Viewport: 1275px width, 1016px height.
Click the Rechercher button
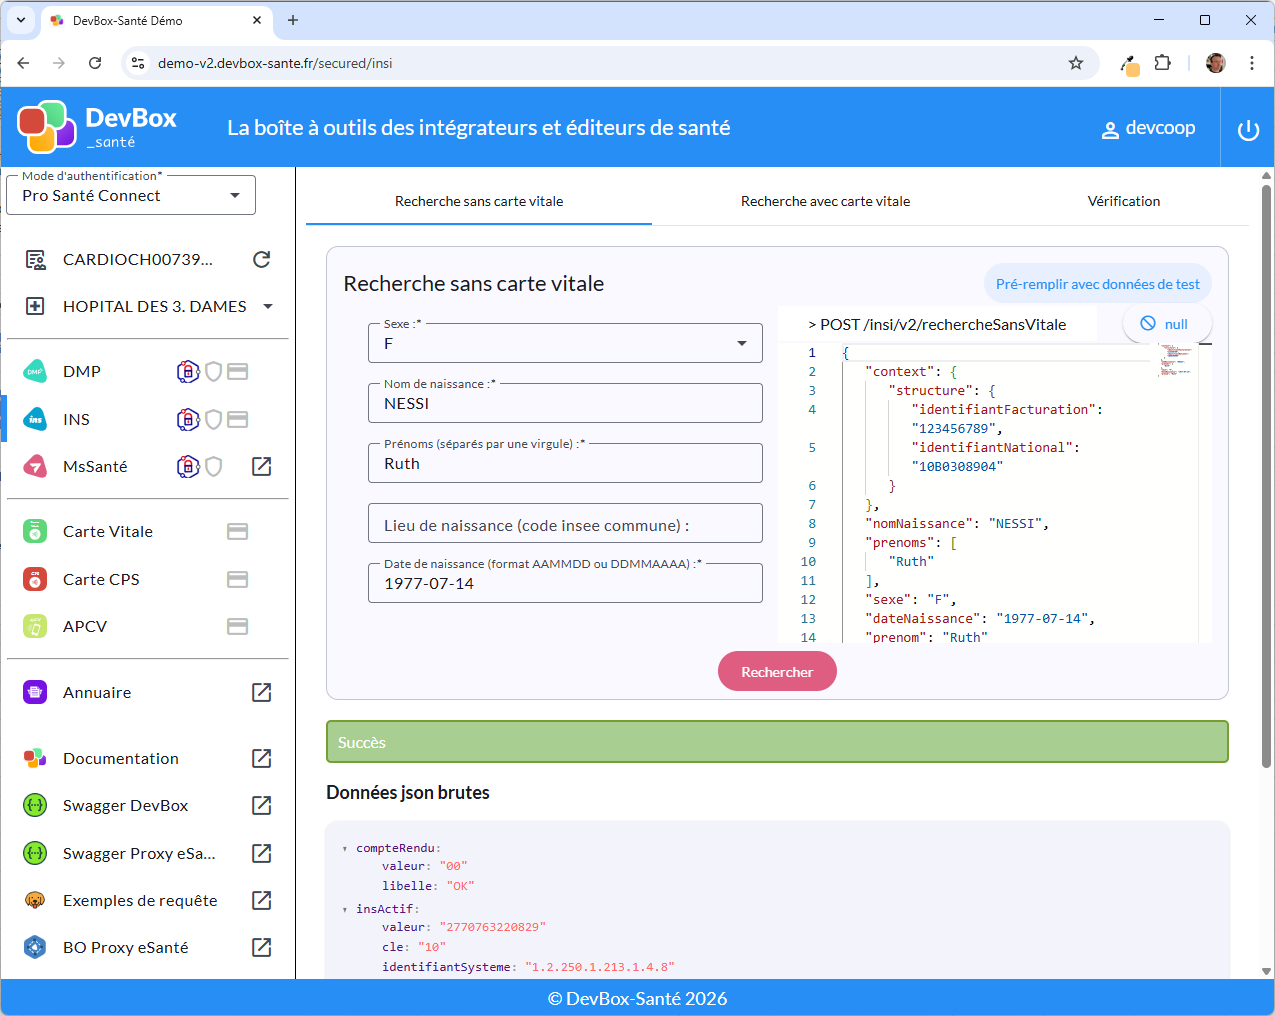777,672
